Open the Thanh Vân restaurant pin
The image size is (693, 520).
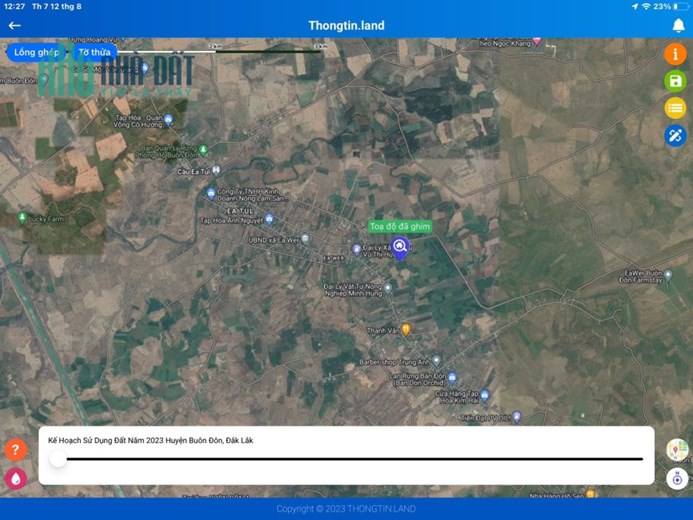[x=406, y=329]
